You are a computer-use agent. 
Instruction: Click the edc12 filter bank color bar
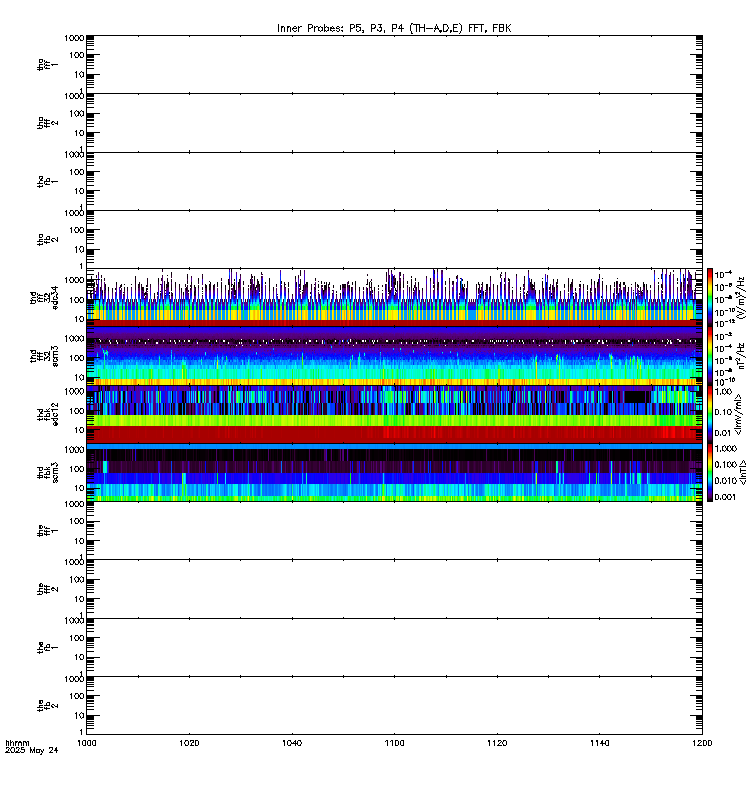[x=710, y=414]
